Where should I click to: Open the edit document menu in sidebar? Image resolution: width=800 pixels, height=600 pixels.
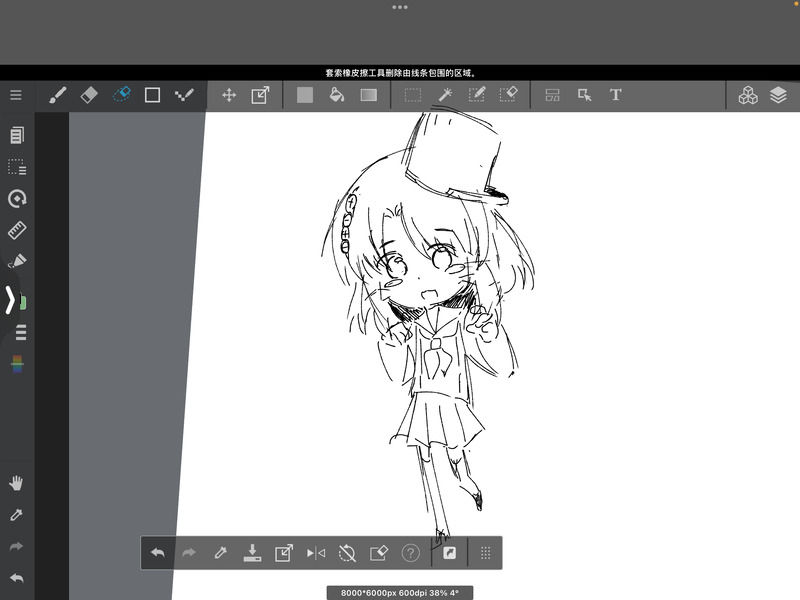17,135
